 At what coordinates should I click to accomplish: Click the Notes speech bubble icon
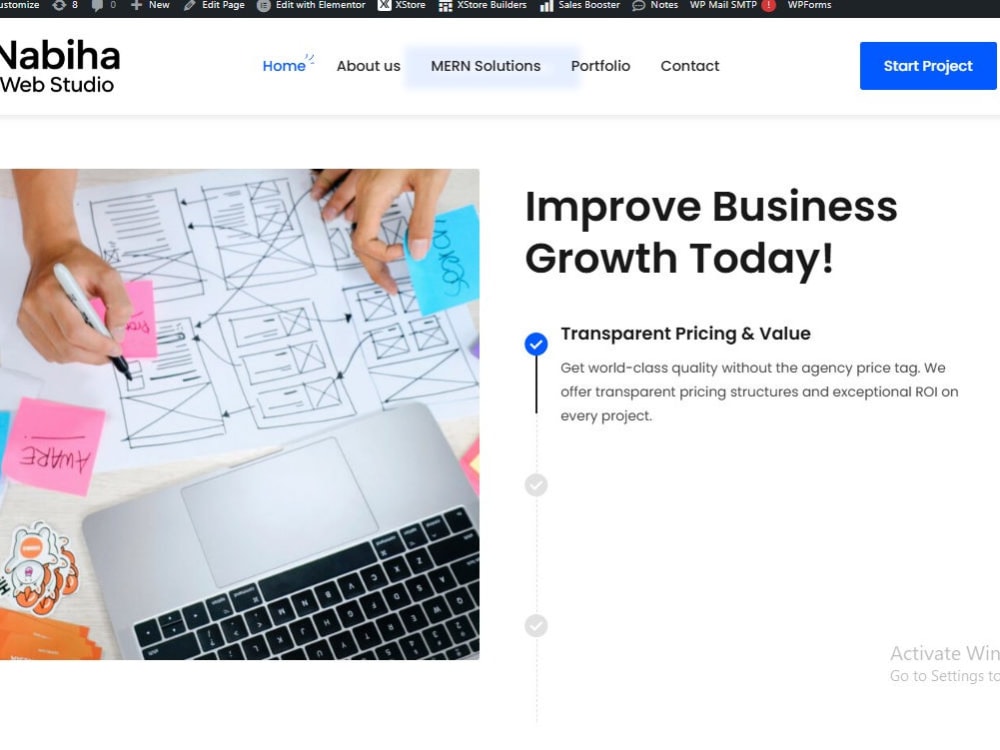pyautogui.click(x=638, y=6)
